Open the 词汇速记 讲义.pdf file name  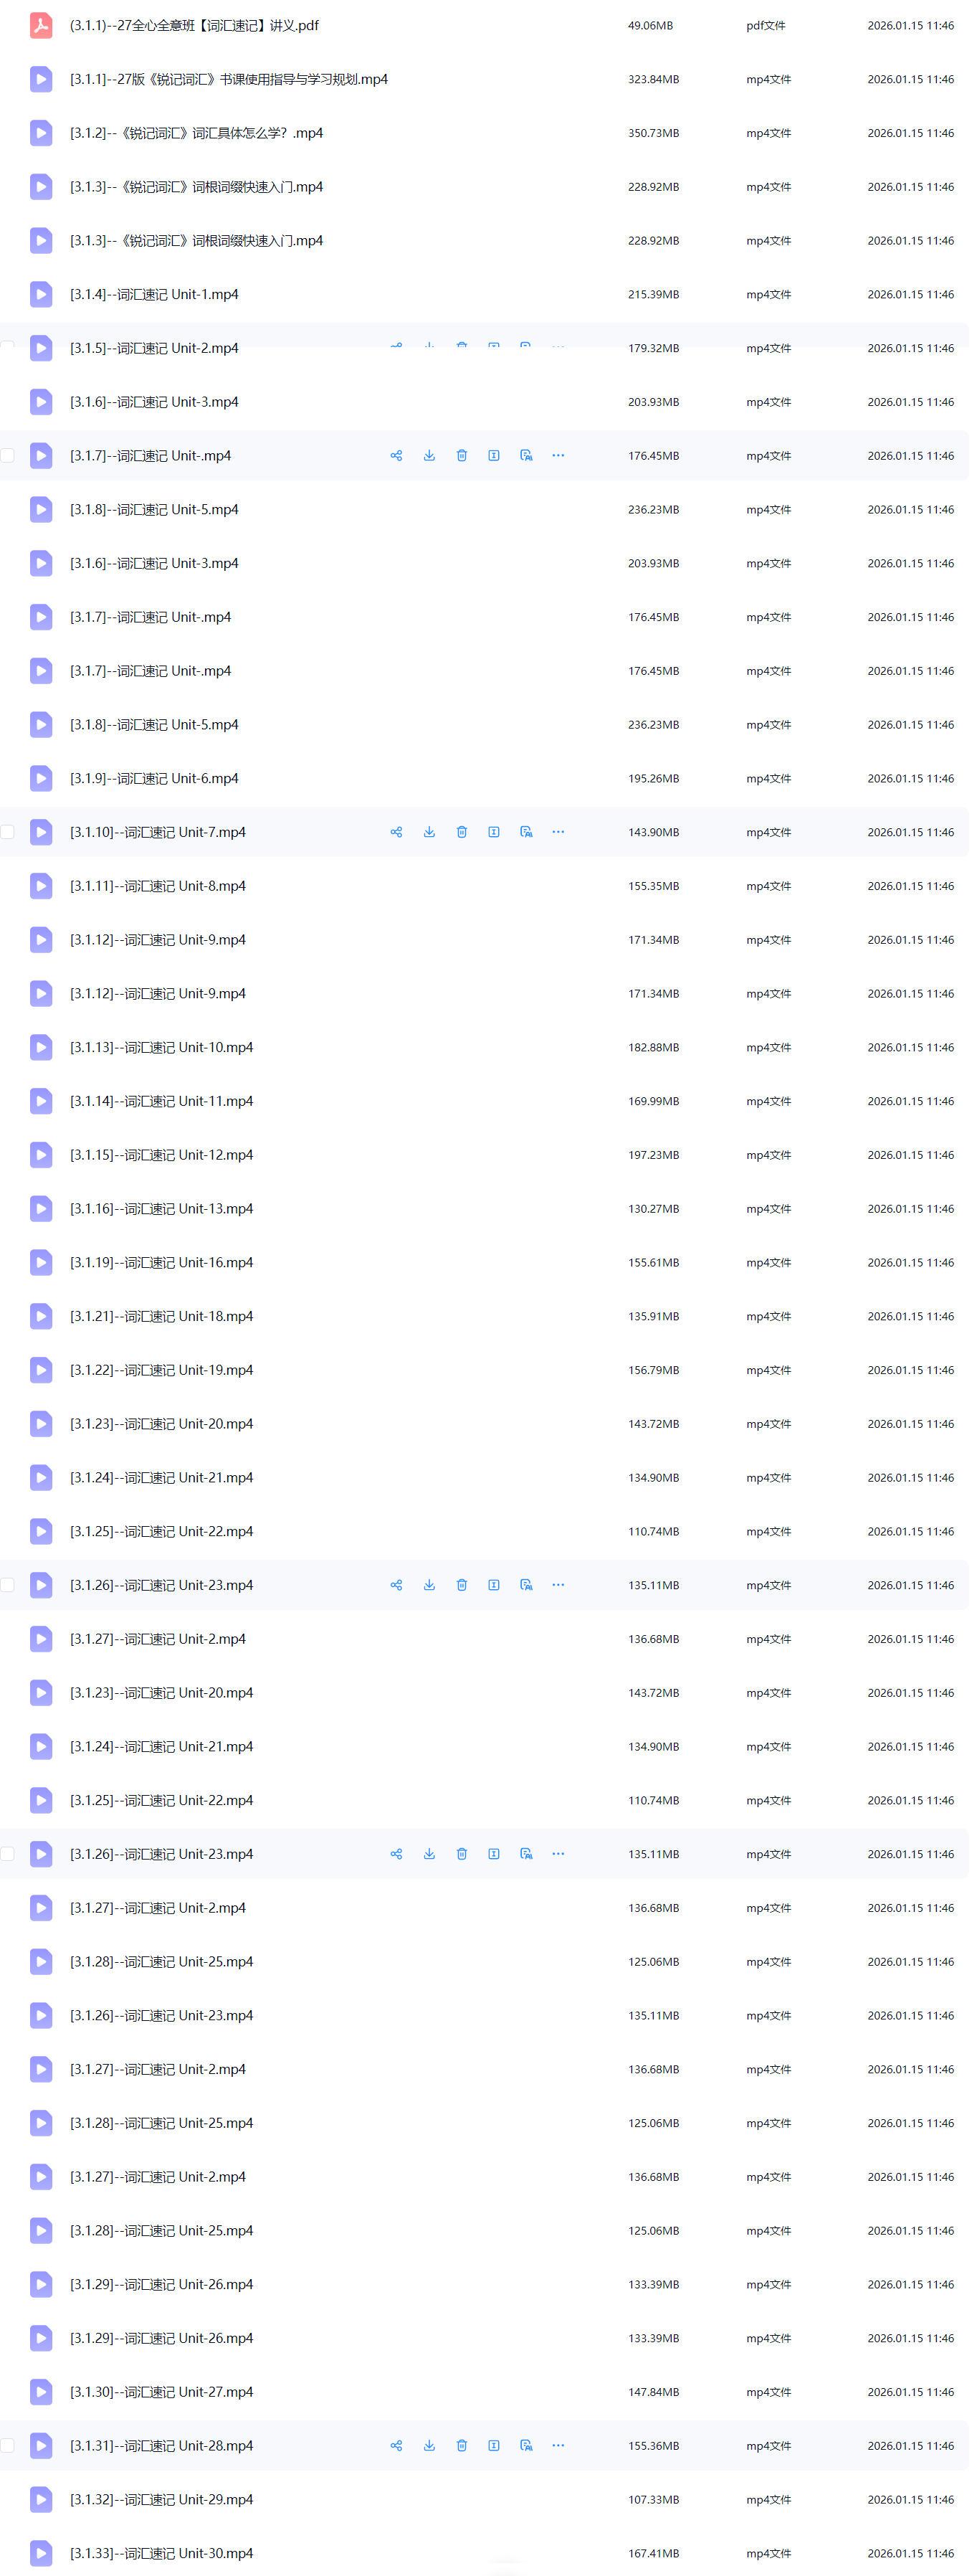click(194, 25)
